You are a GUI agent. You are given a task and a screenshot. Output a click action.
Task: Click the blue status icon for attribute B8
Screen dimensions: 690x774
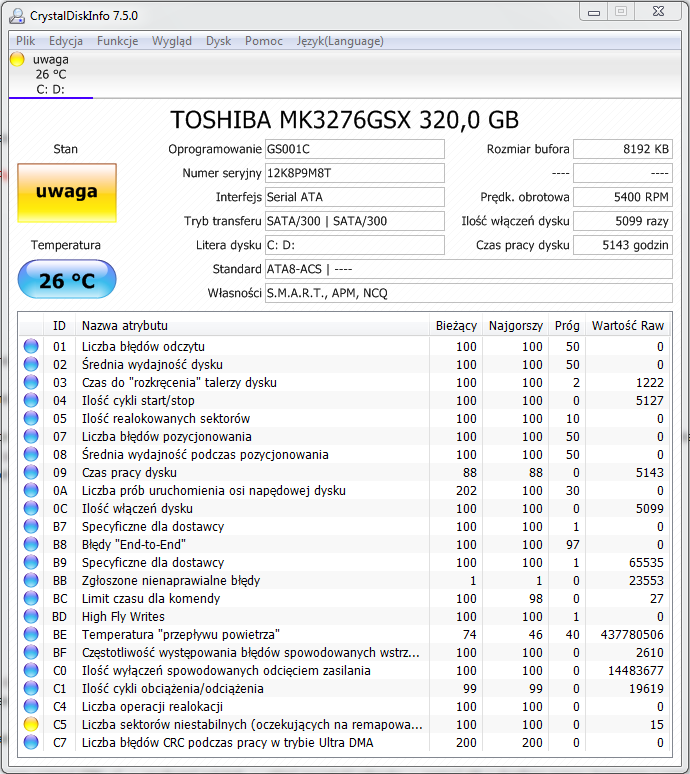(x=31, y=544)
